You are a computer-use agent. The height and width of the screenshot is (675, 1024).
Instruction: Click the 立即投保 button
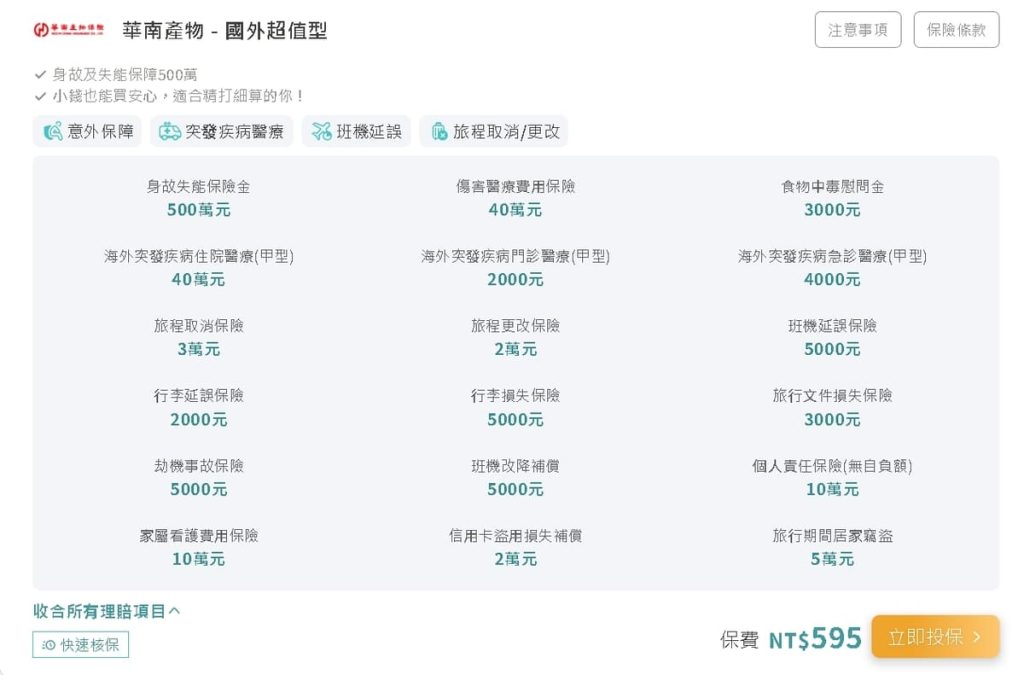click(x=935, y=636)
